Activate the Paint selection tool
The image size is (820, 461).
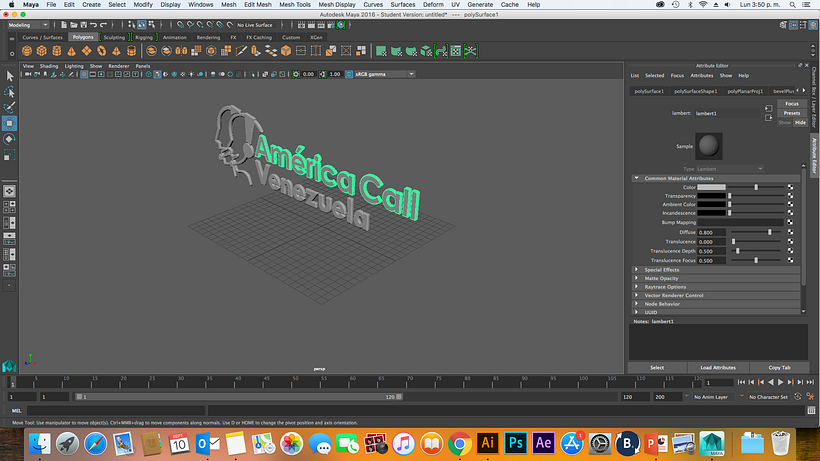click(x=9, y=108)
